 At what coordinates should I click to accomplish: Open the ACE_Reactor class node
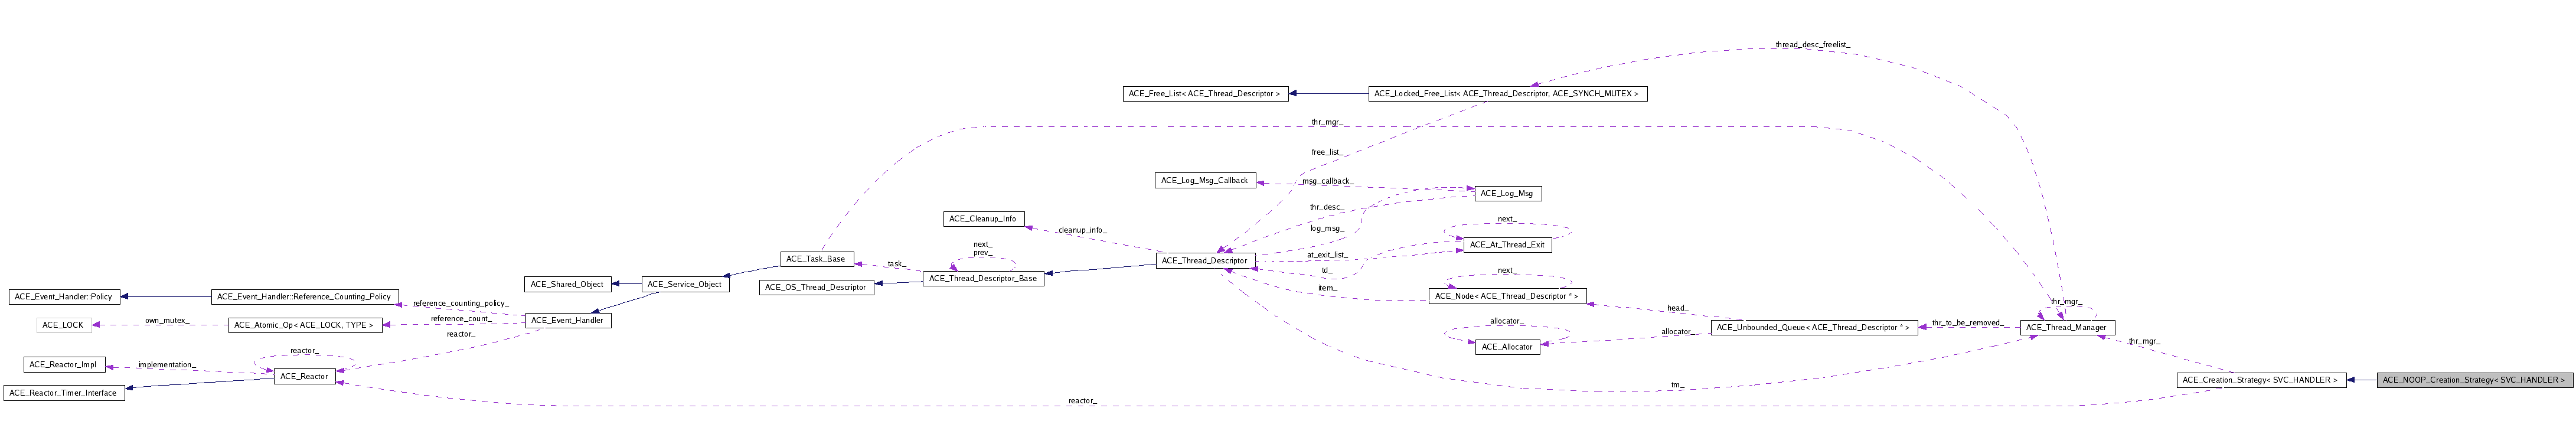point(304,376)
